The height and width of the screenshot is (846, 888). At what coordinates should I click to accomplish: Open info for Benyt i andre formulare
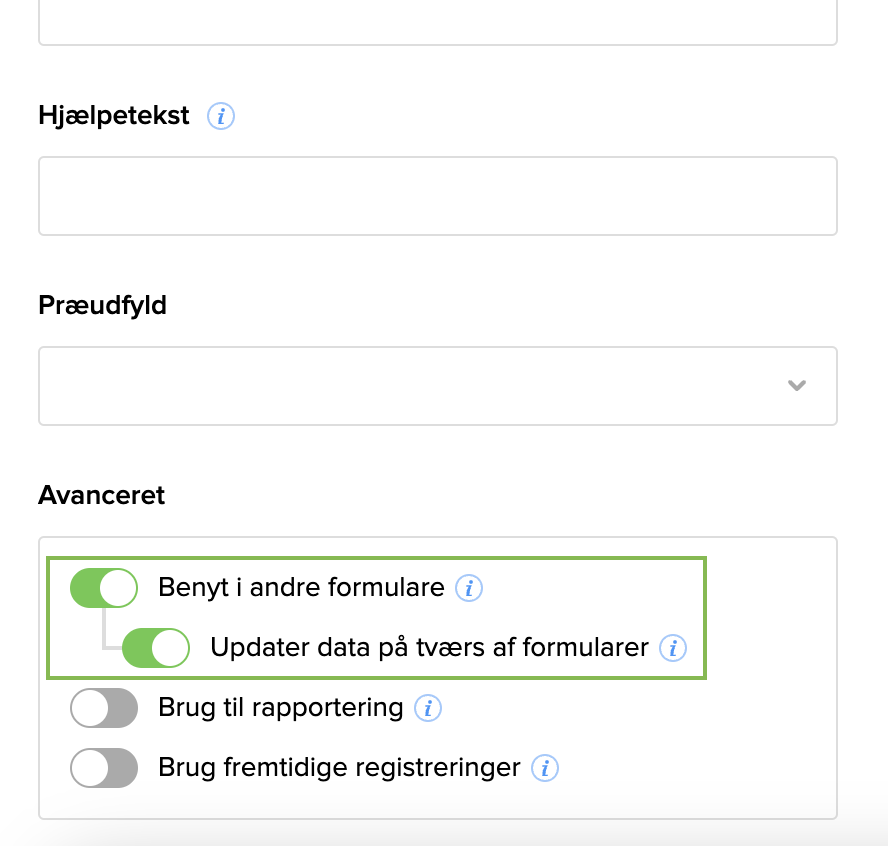pyautogui.click(x=469, y=588)
